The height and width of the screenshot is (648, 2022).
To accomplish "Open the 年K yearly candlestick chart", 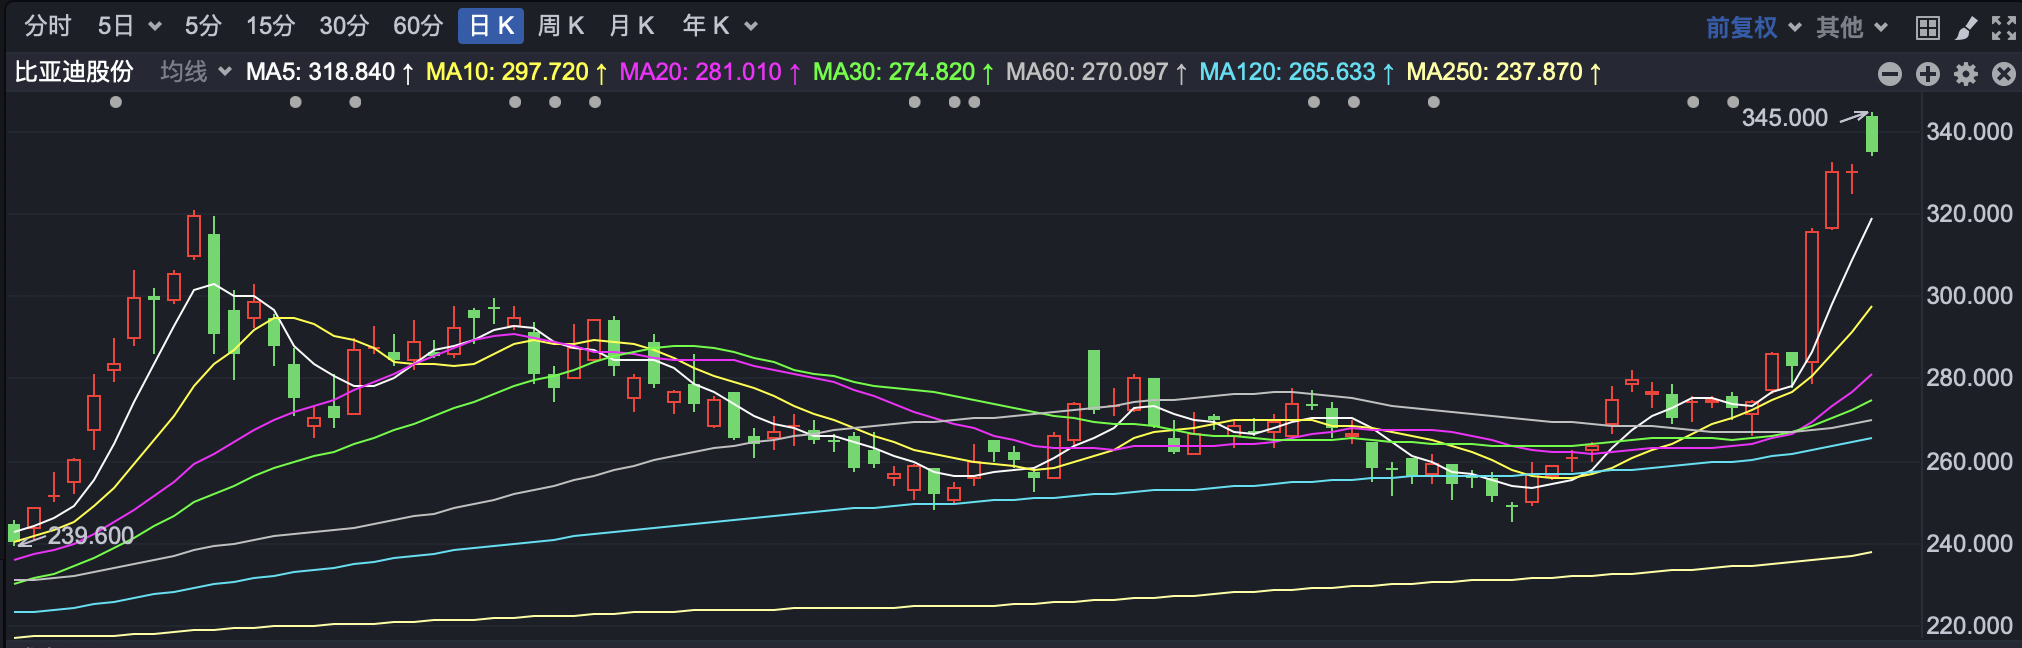I will (706, 26).
